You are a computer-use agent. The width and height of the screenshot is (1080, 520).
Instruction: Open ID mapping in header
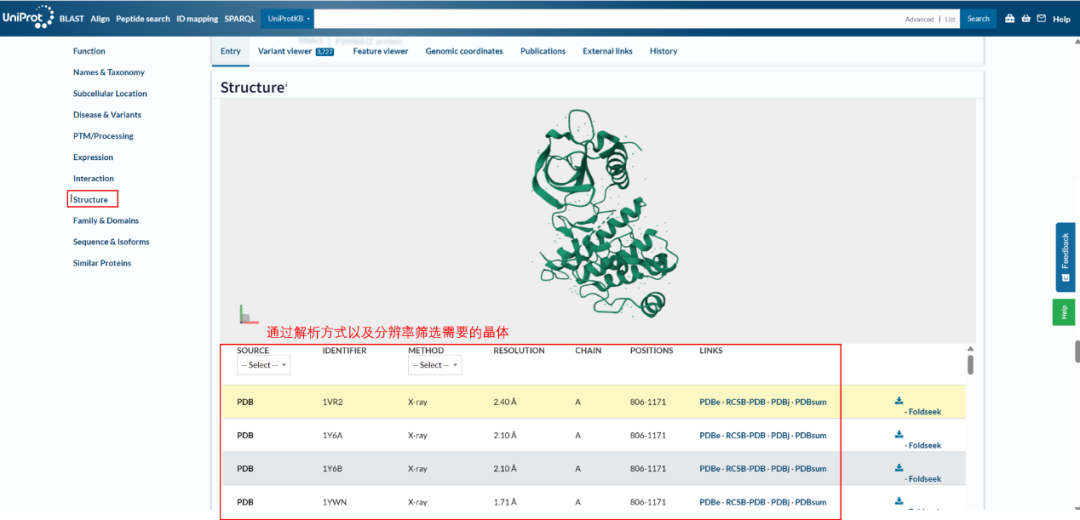pos(197,19)
